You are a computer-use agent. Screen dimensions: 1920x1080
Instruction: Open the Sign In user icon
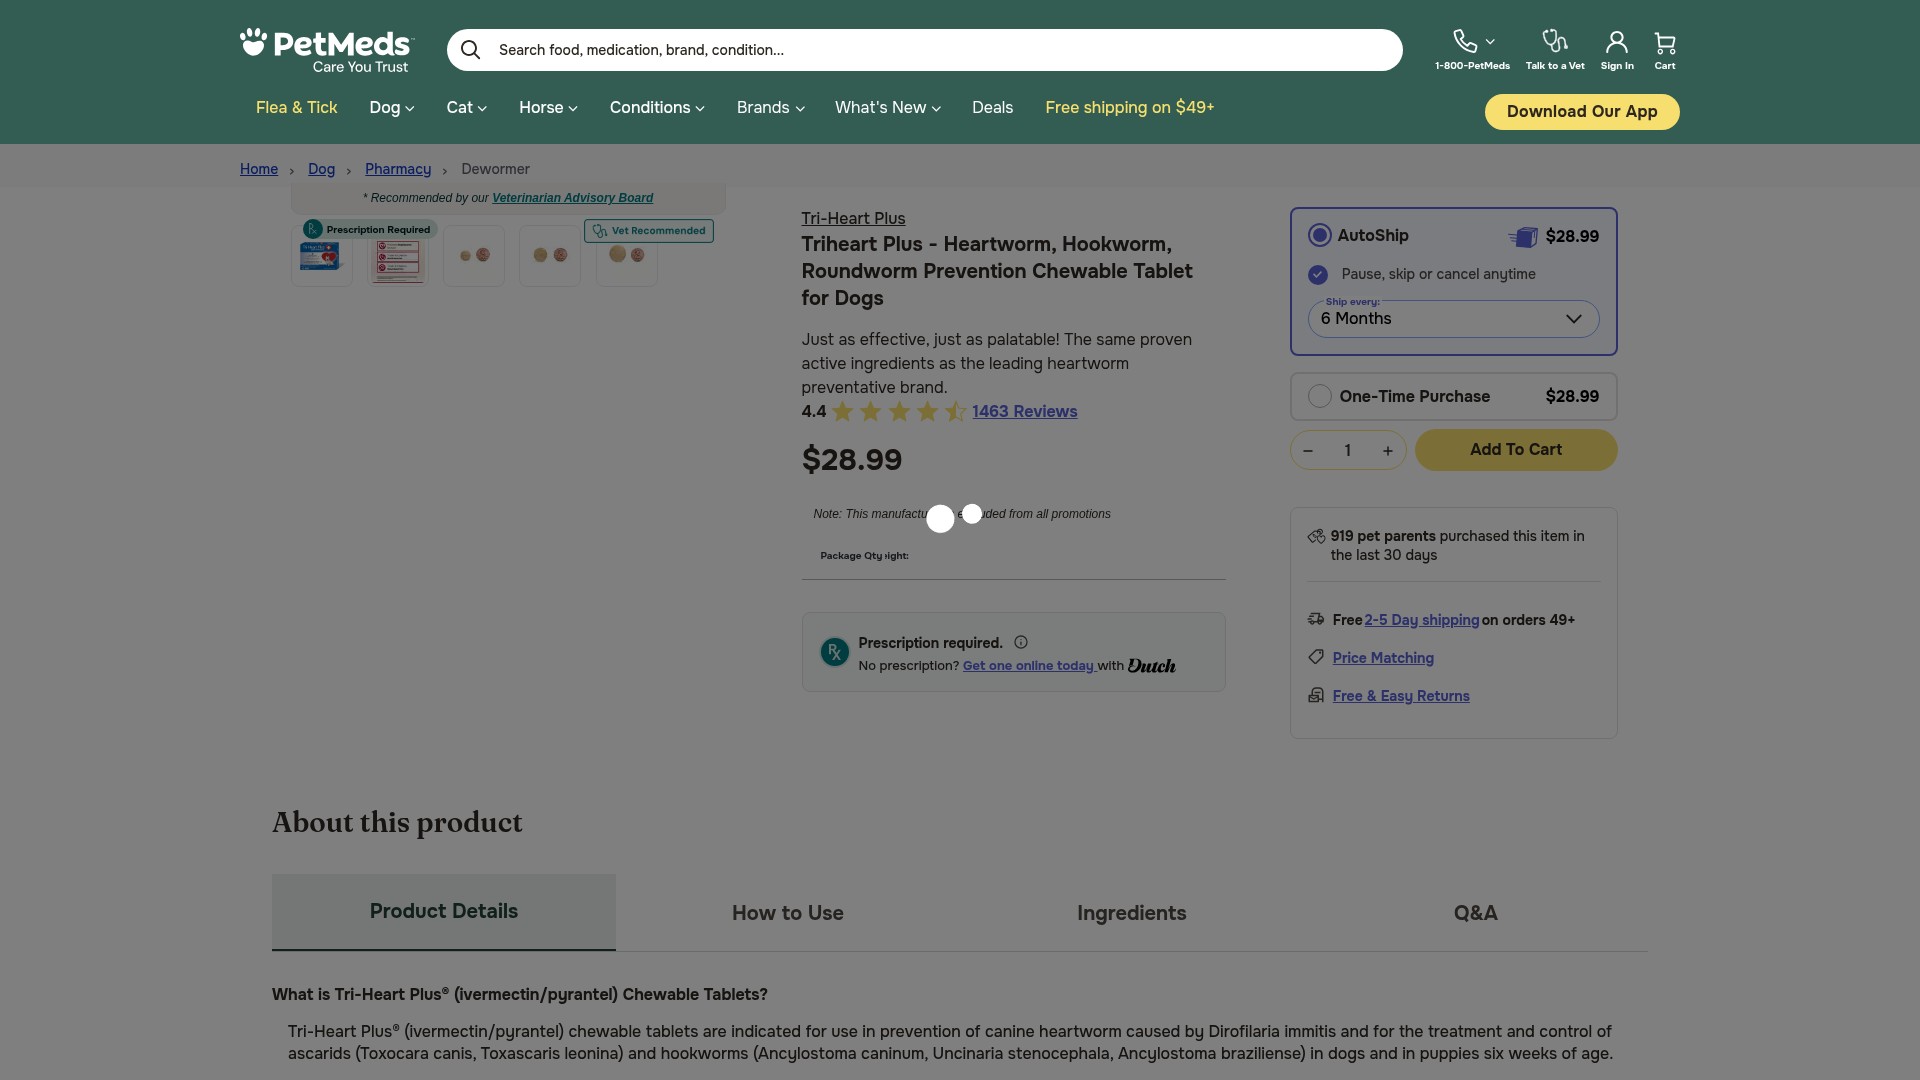coord(1617,42)
